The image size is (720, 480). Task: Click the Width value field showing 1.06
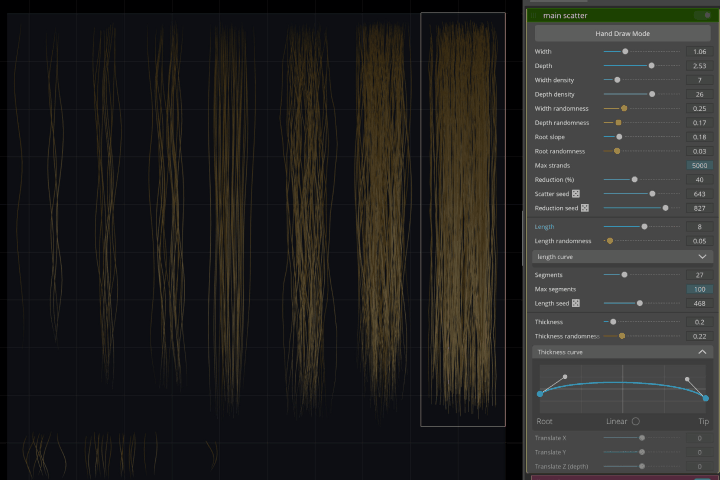[x=699, y=51]
